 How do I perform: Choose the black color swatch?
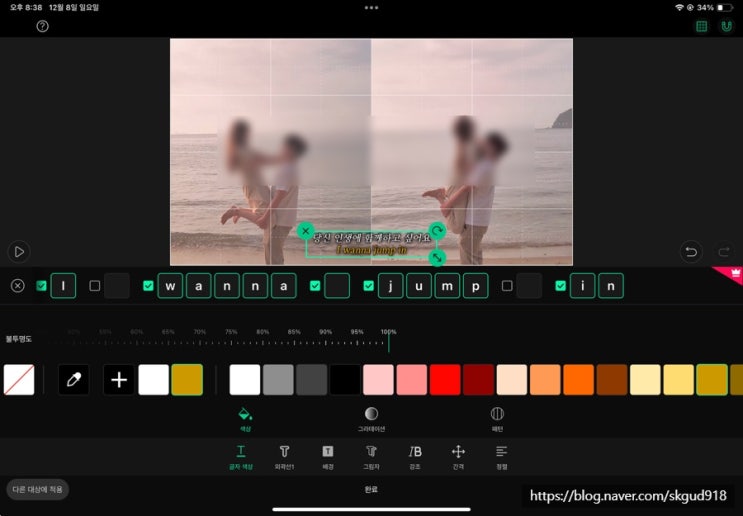pos(345,380)
